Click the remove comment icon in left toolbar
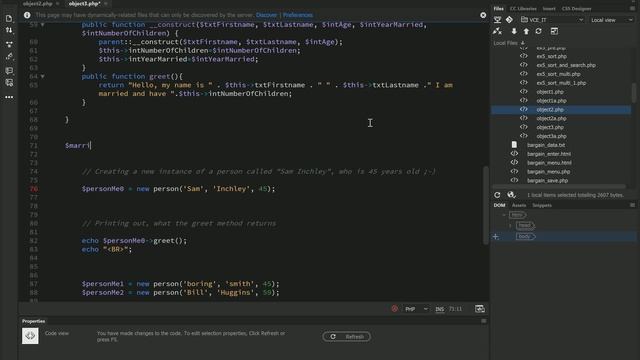This screenshot has width=640, height=360. coord(9,83)
